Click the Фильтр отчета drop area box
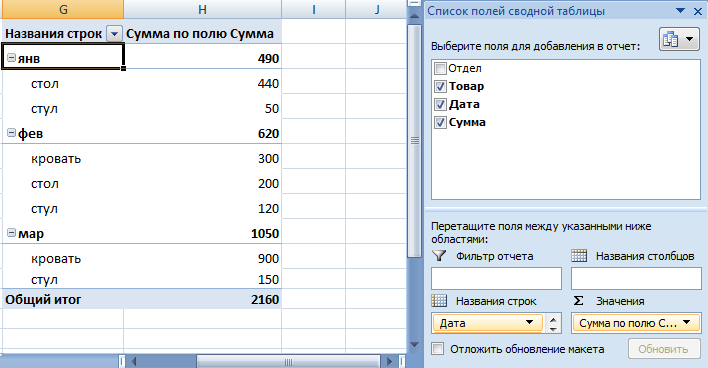708x368 pixels. coord(496,278)
